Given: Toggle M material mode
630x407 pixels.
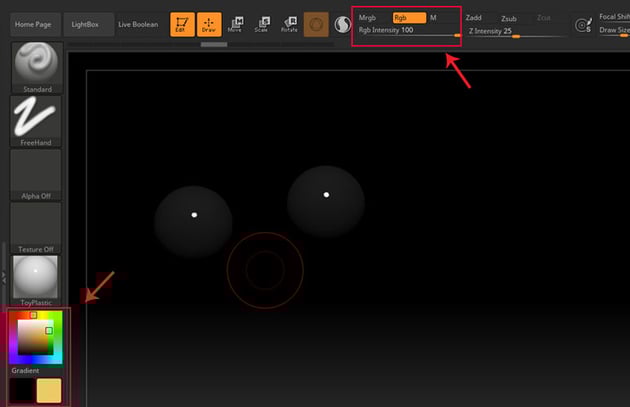Looking at the screenshot, I should [x=434, y=18].
